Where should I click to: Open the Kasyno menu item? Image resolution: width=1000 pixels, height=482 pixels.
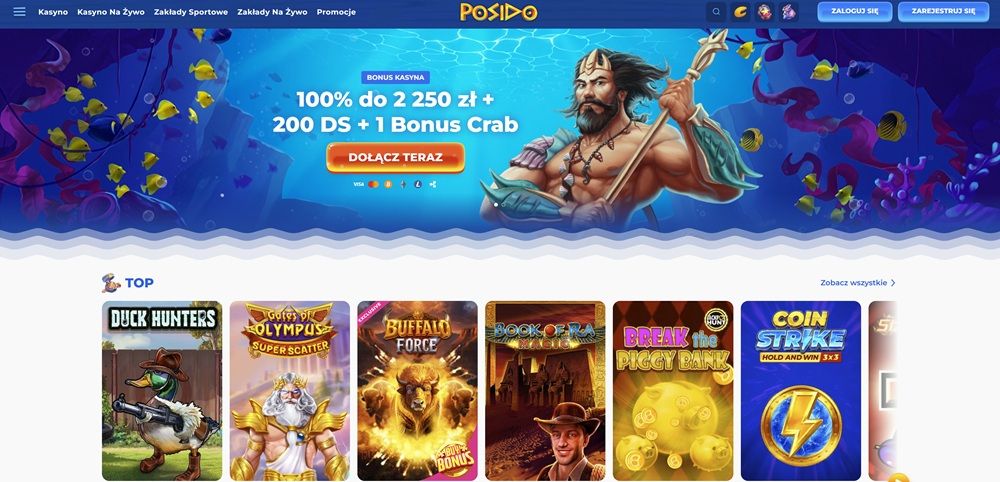(x=53, y=11)
